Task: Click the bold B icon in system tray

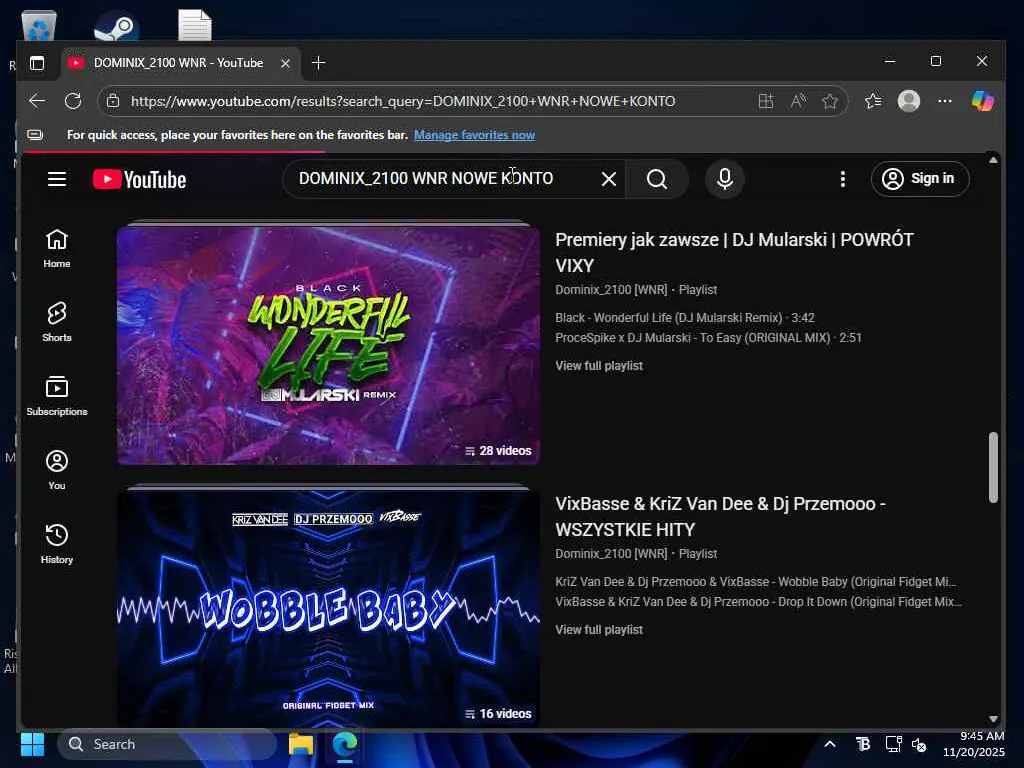Action: [x=863, y=744]
